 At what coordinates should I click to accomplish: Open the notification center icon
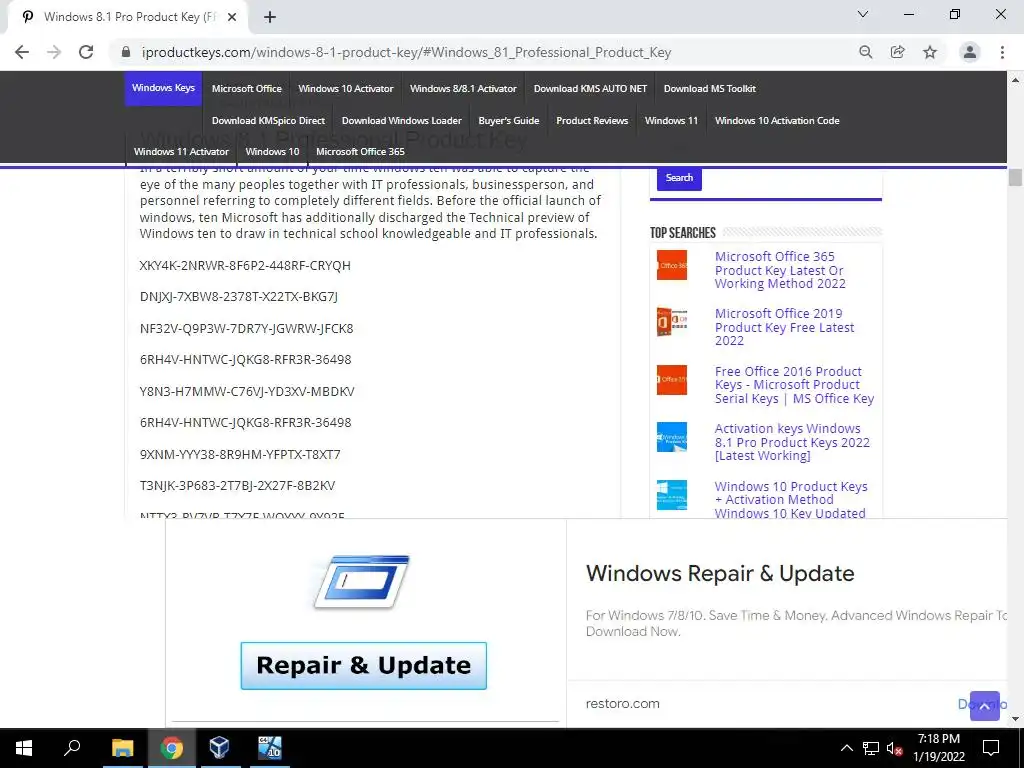(991, 748)
